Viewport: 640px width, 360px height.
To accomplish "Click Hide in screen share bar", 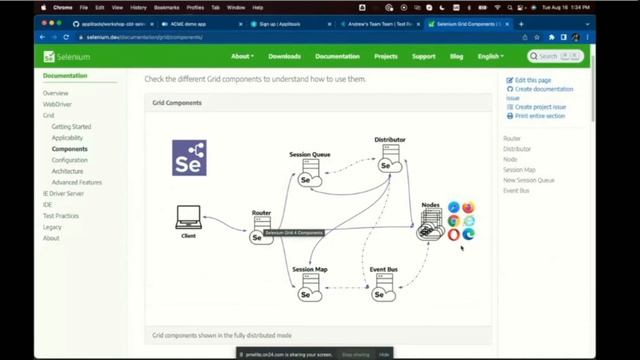I will coord(384,355).
